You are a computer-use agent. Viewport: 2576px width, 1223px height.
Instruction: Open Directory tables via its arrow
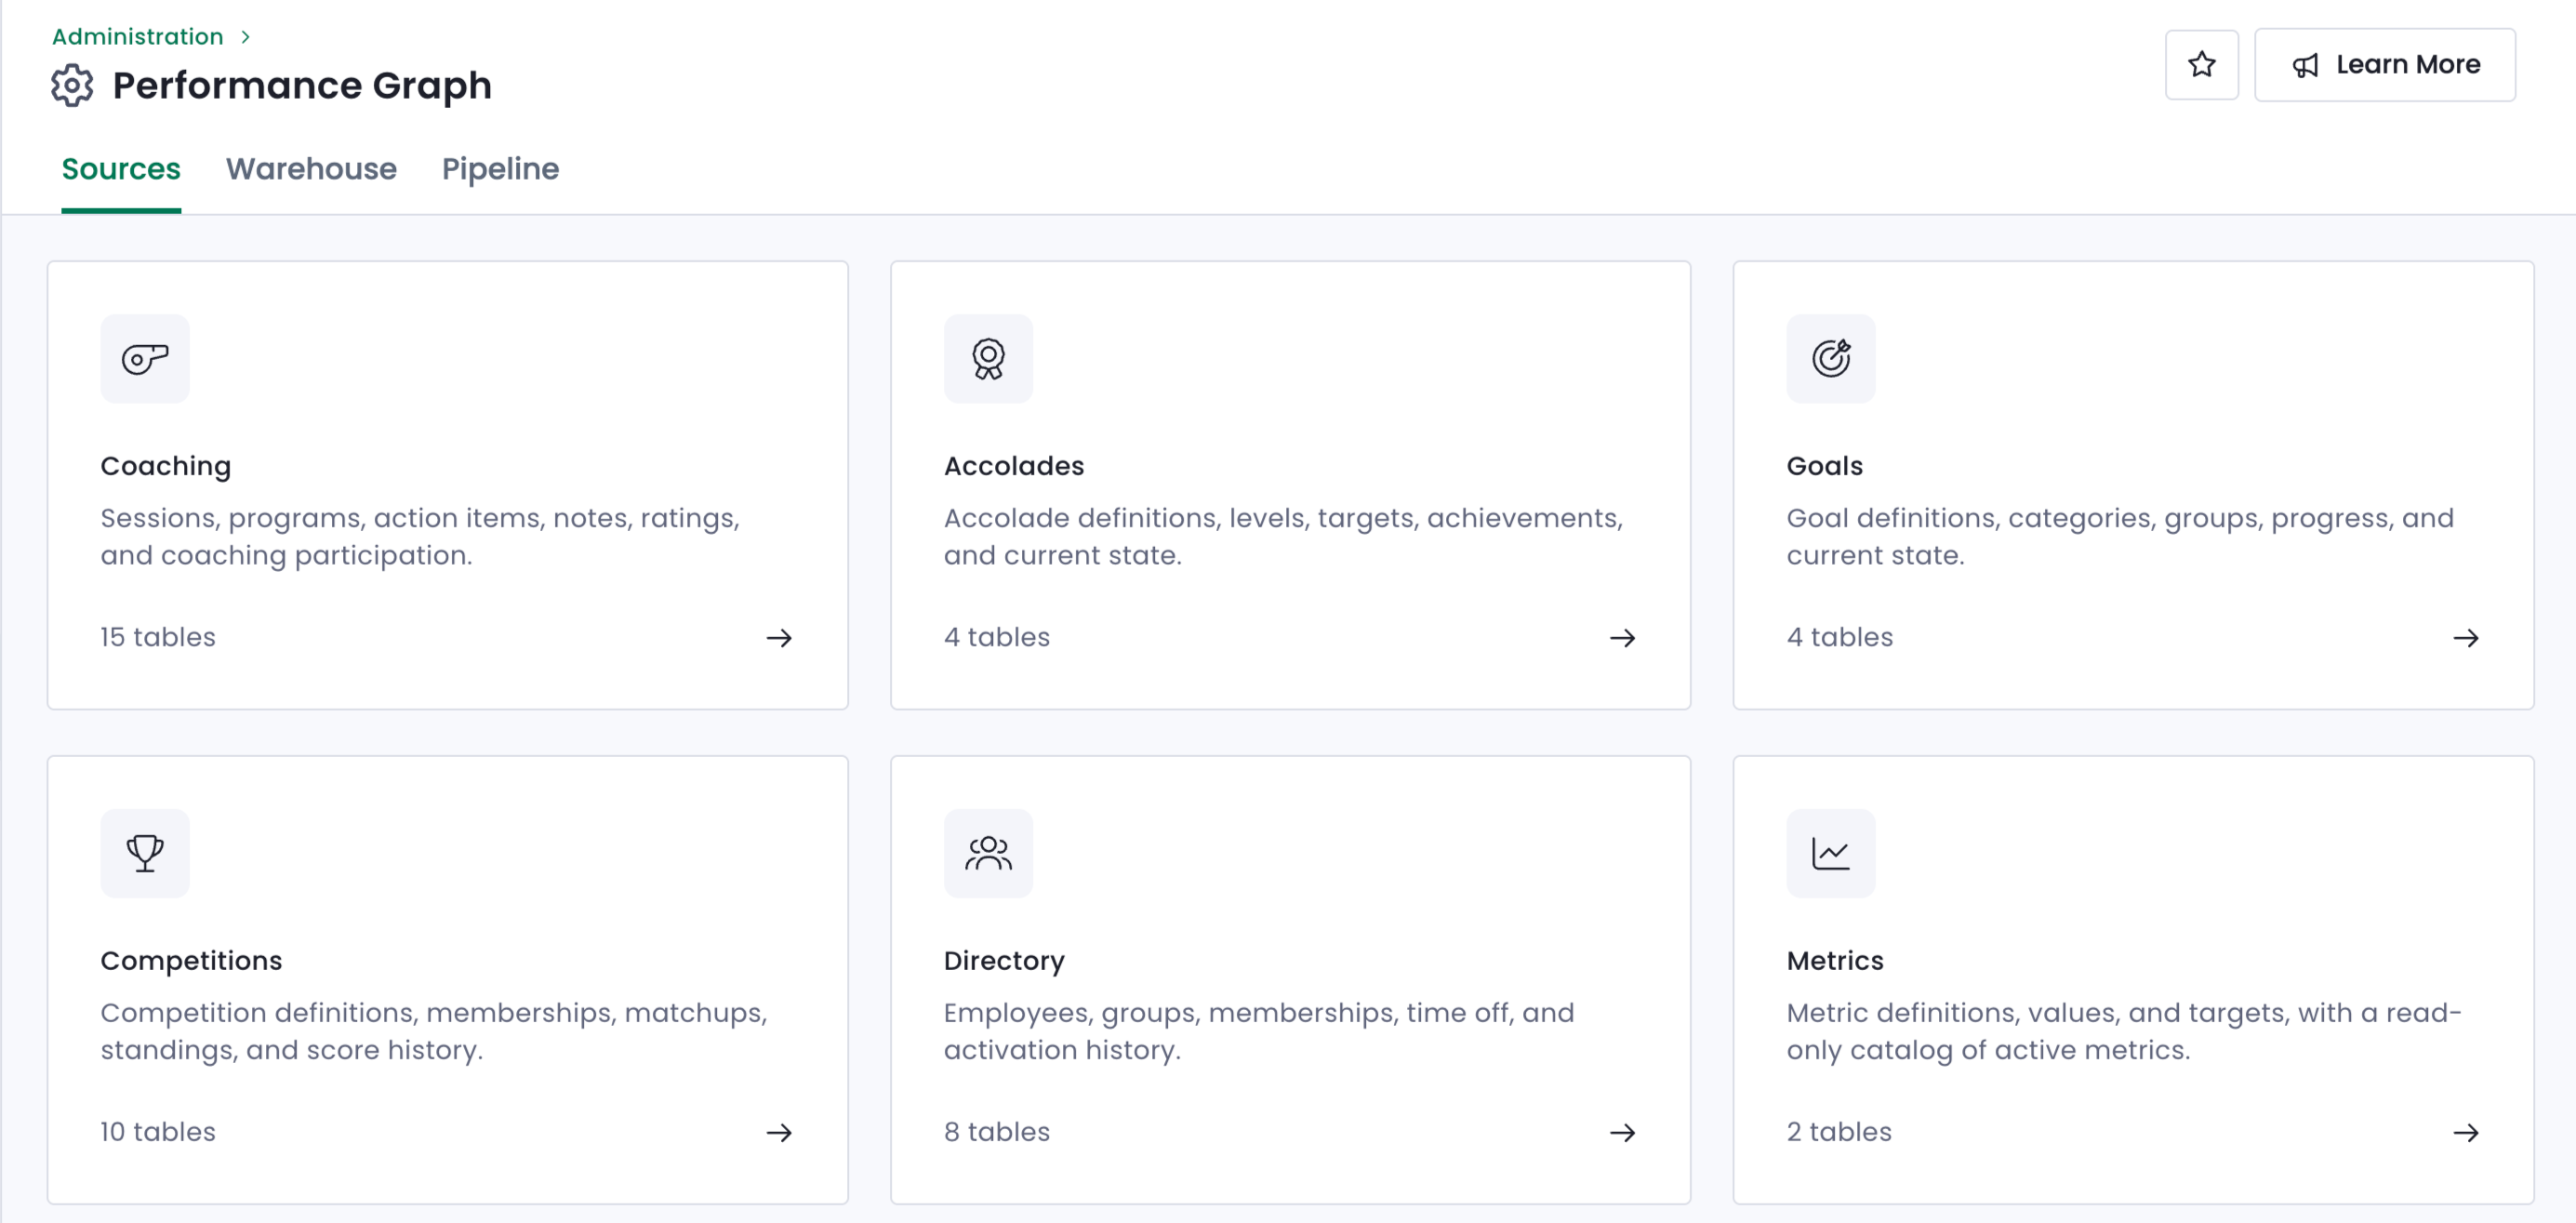[x=1622, y=1132]
